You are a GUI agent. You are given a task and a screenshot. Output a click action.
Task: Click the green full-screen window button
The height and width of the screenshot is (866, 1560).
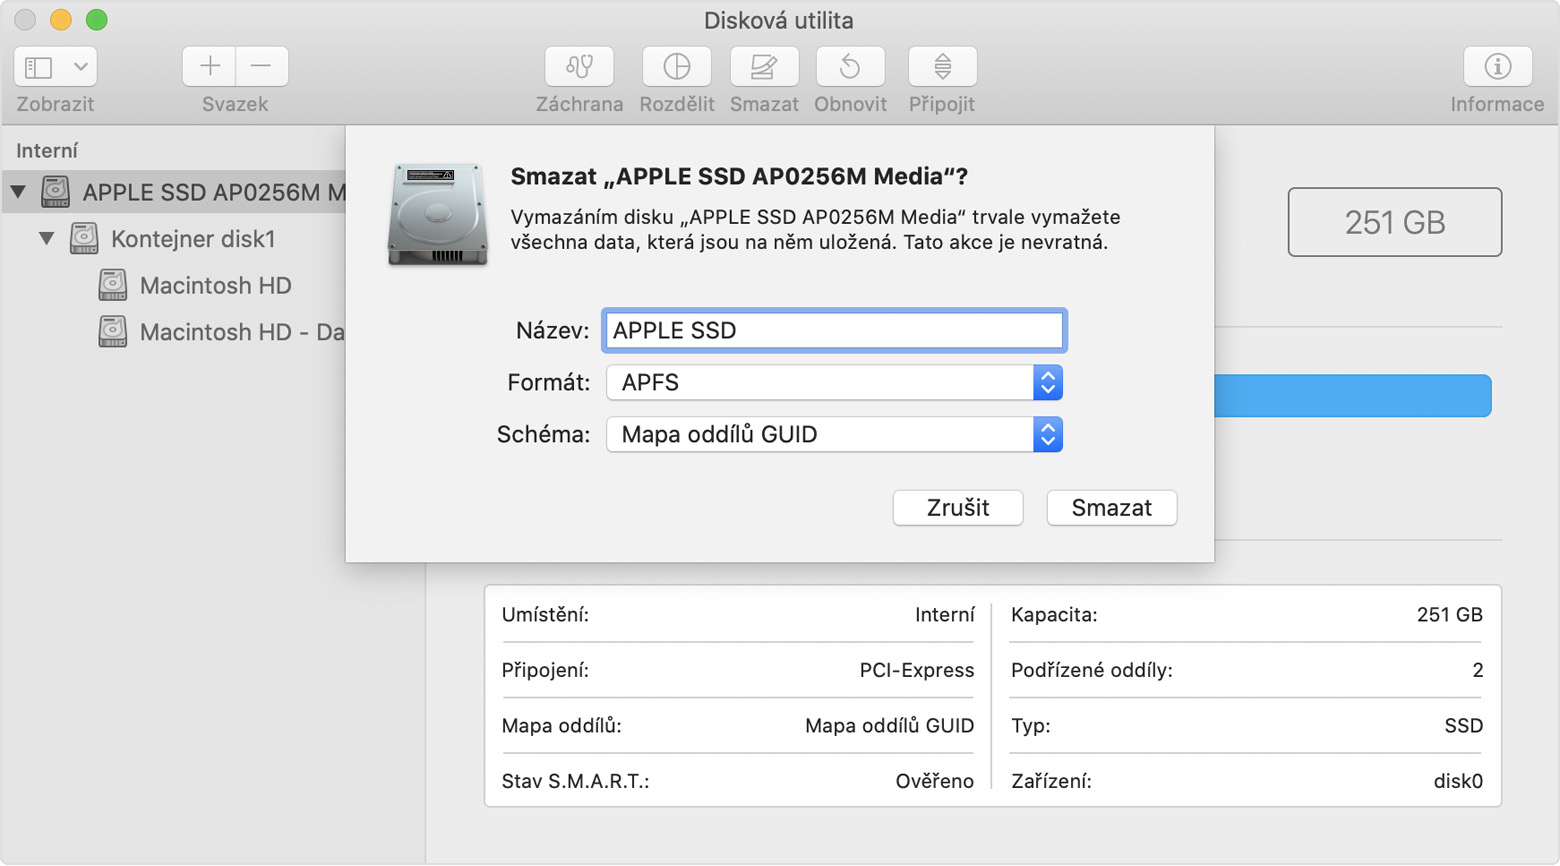[97, 20]
